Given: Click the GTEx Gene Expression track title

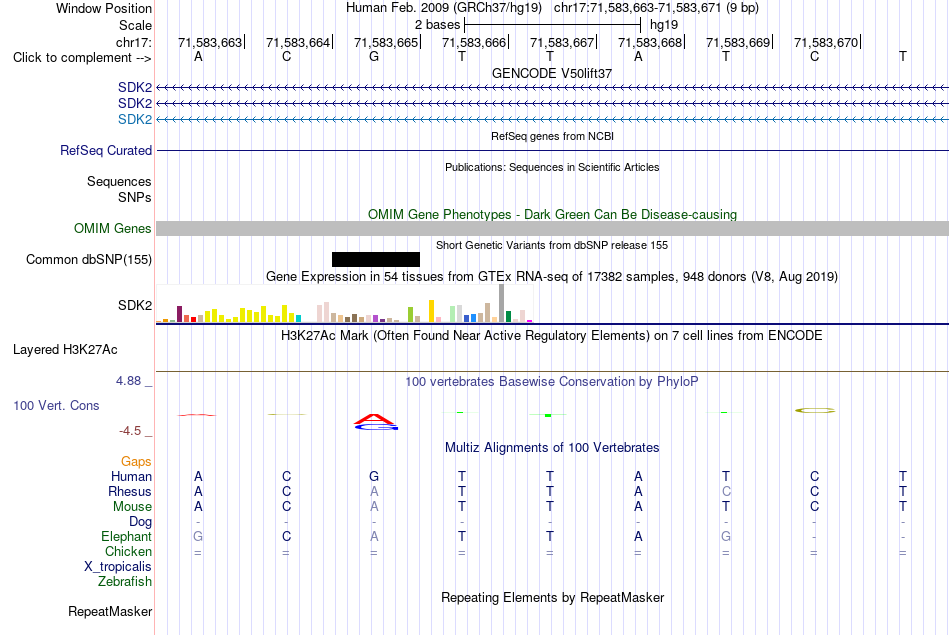Looking at the screenshot, I should coord(552,277).
